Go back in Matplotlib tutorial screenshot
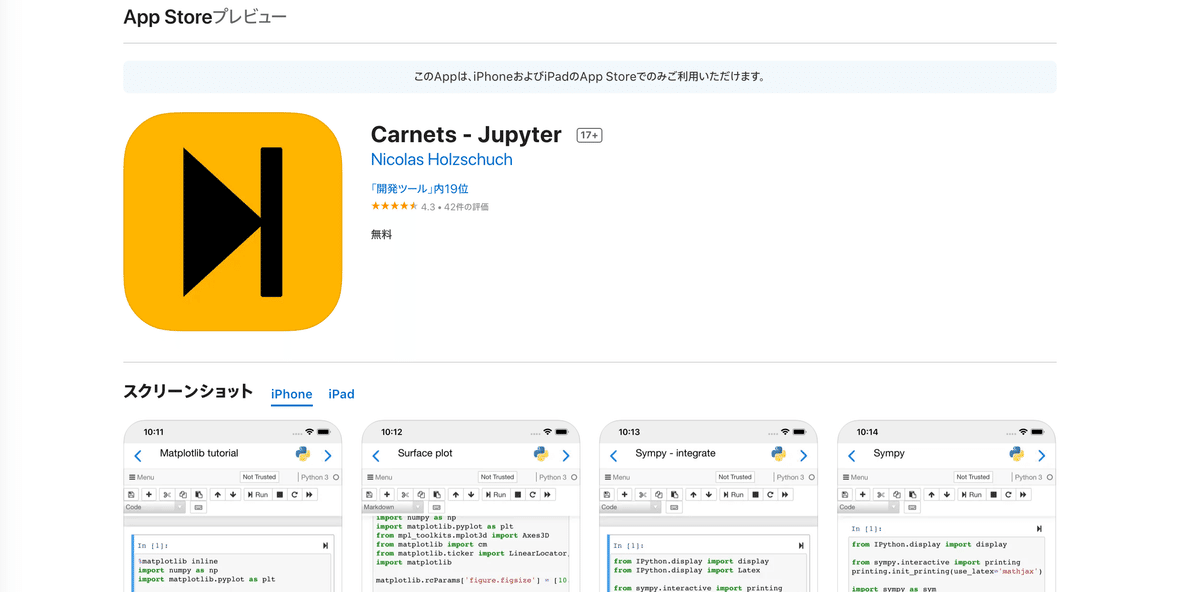The width and height of the screenshot is (1200, 592). (138, 456)
